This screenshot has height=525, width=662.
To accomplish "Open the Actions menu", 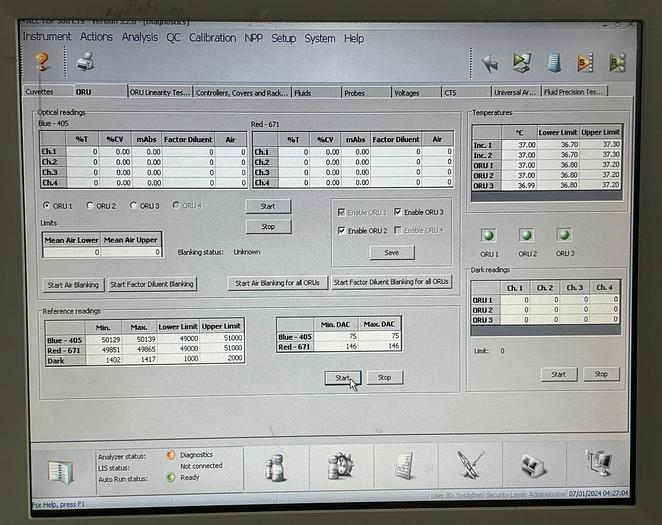I will (96, 37).
